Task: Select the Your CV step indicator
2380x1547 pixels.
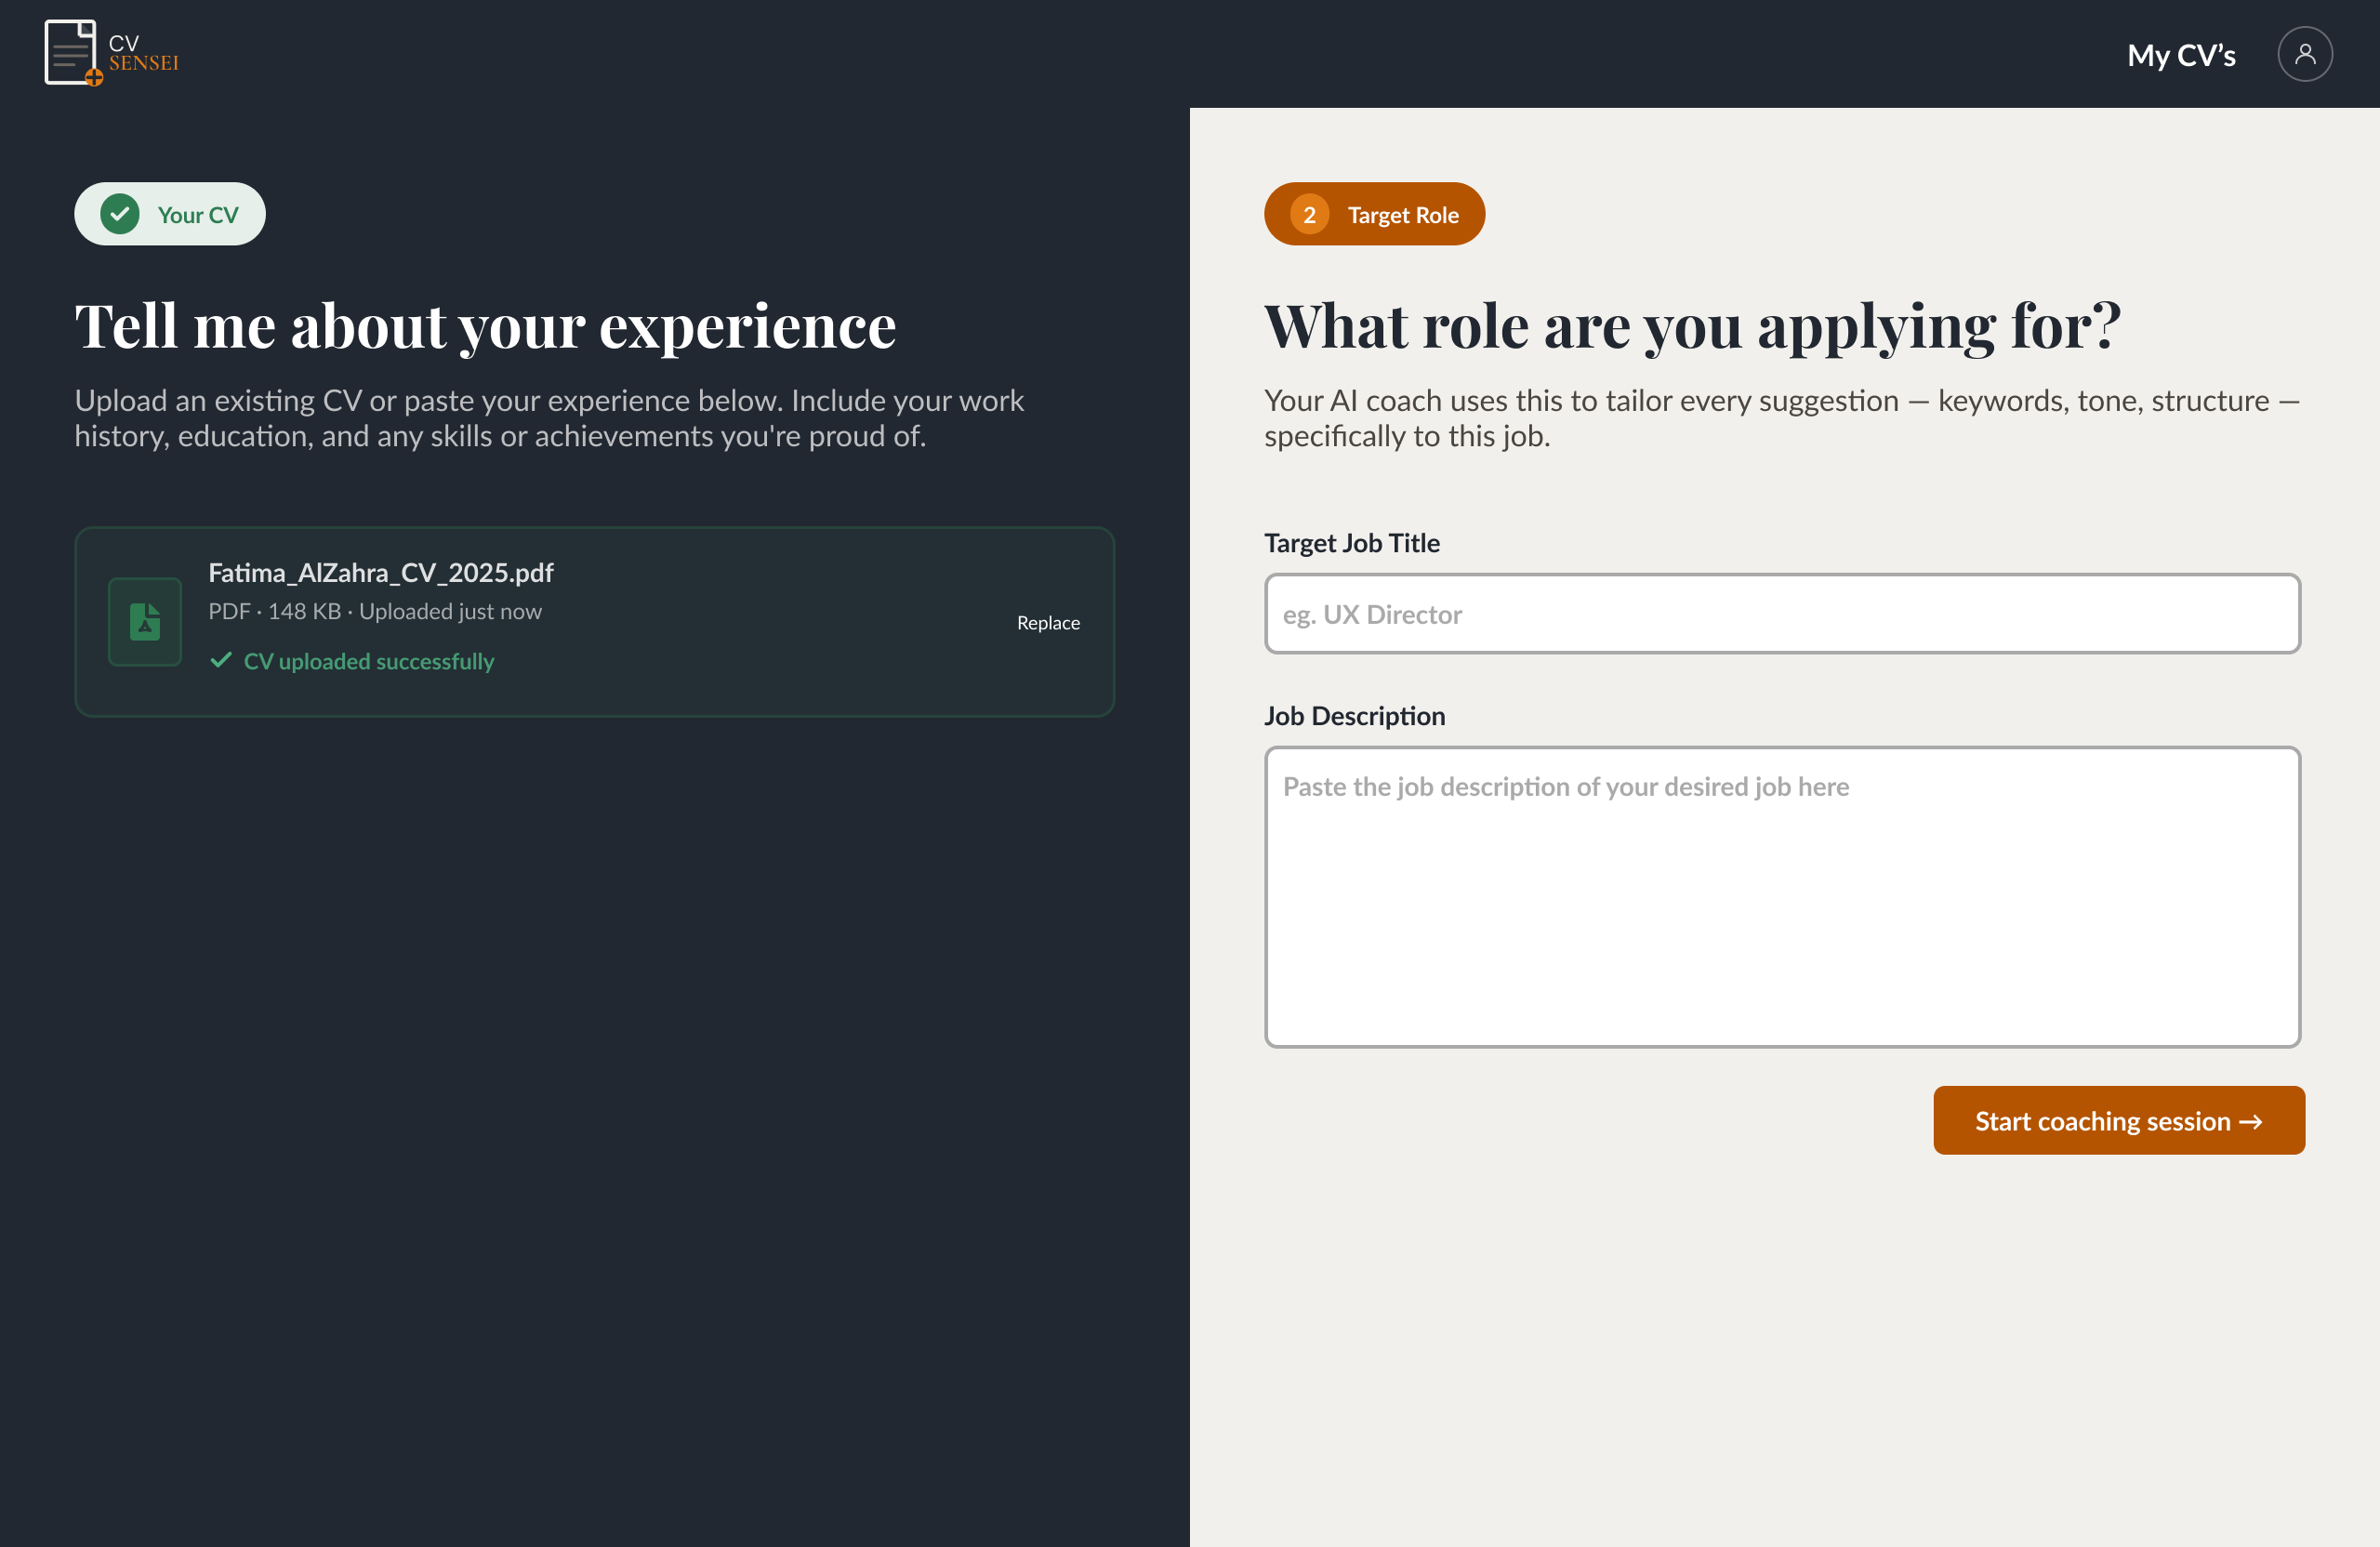Action: point(169,213)
